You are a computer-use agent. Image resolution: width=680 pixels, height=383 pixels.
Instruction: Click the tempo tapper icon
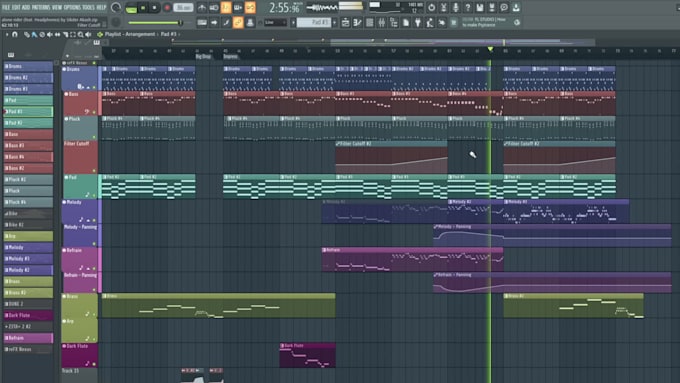[x=430, y=23]
